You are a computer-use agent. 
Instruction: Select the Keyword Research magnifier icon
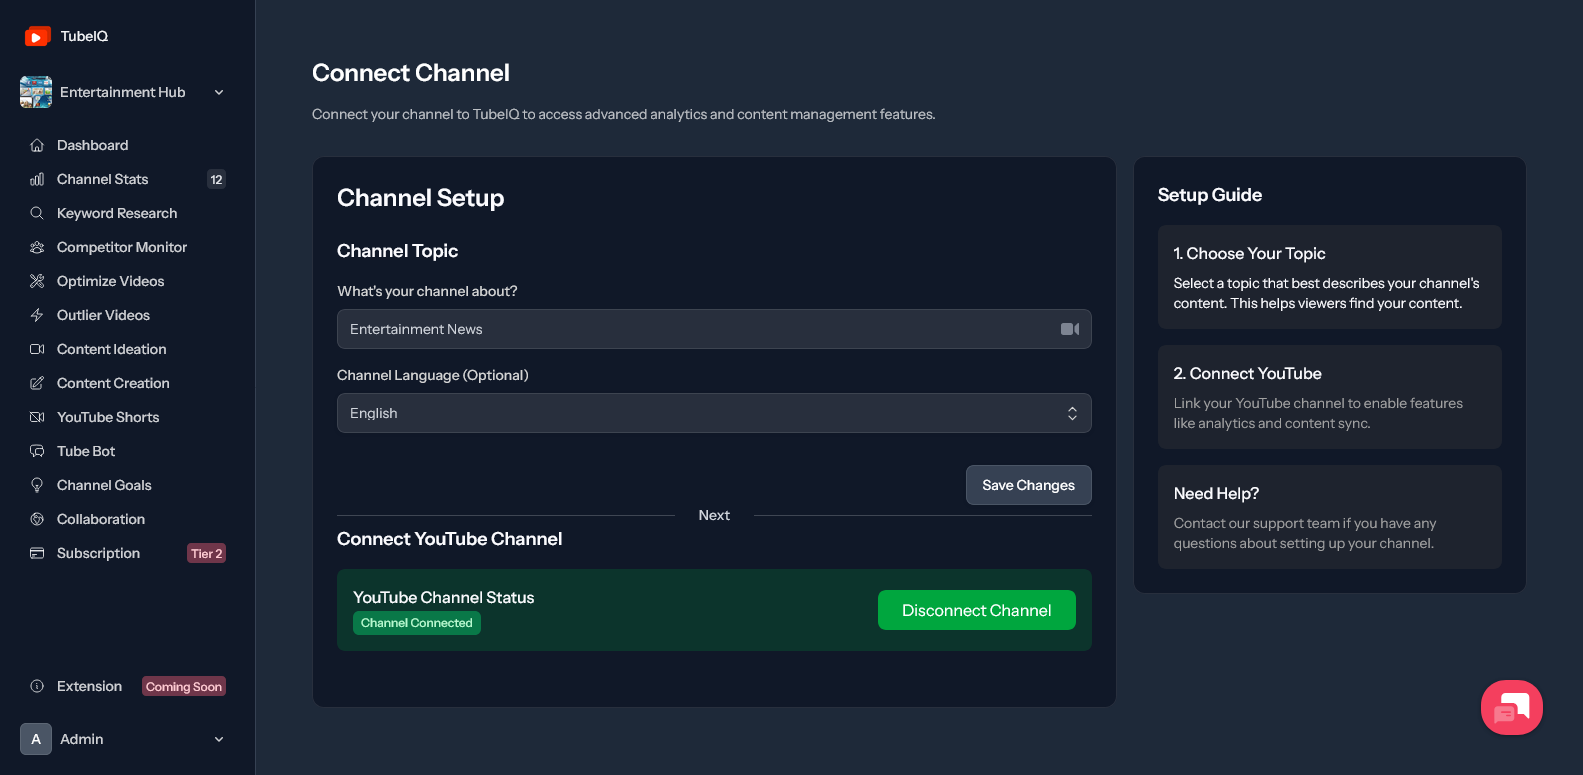tap(37, 213)
